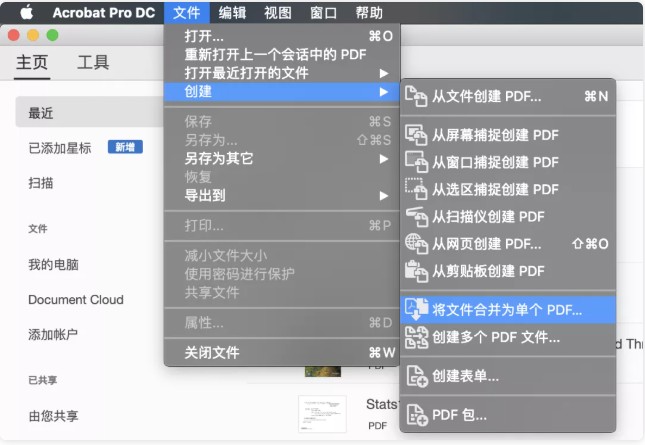Switch to the 工具 tab
The width and height of the screenshot is (645, 445).
click(93, 62)
